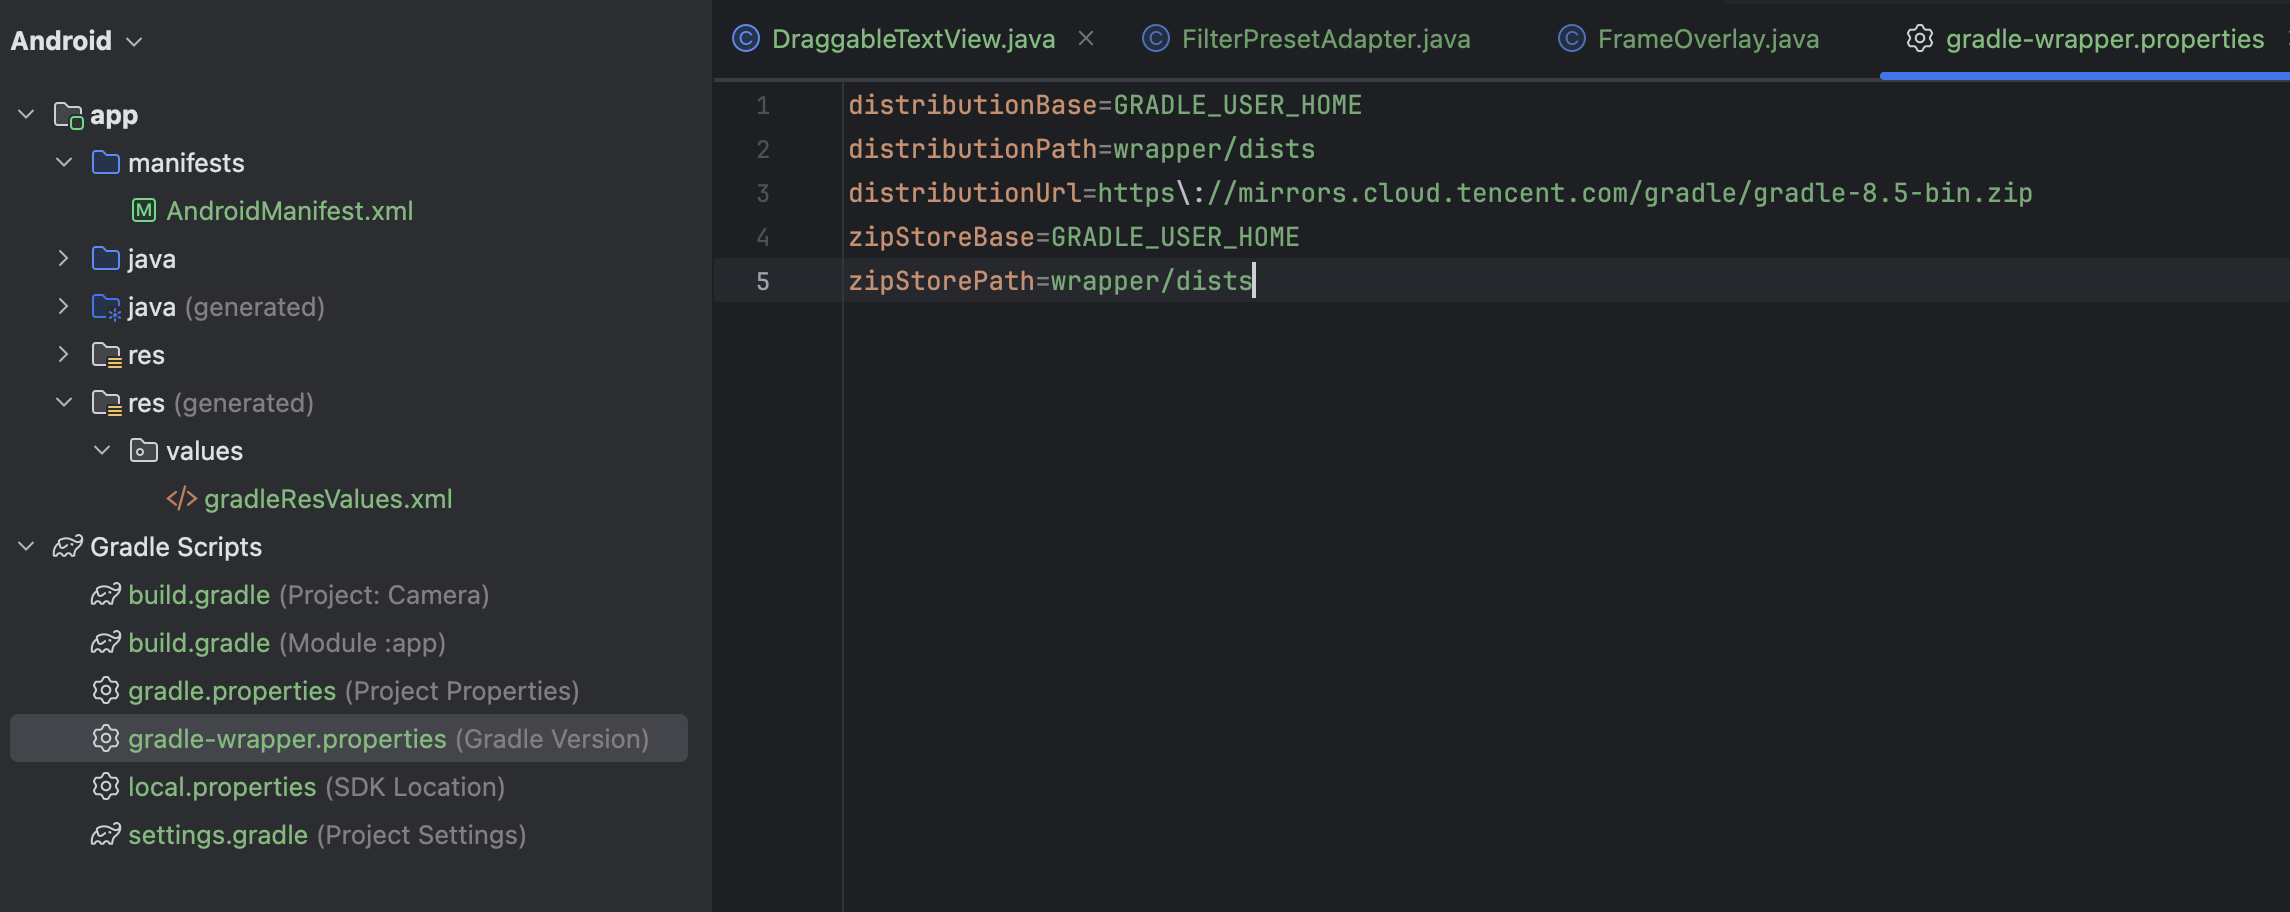Image resolution: width=2290 pixels, height=912 pixels.
Task: Open local.properties (SDK Location)
Action: pyautogui.click(x=316, y=787)
